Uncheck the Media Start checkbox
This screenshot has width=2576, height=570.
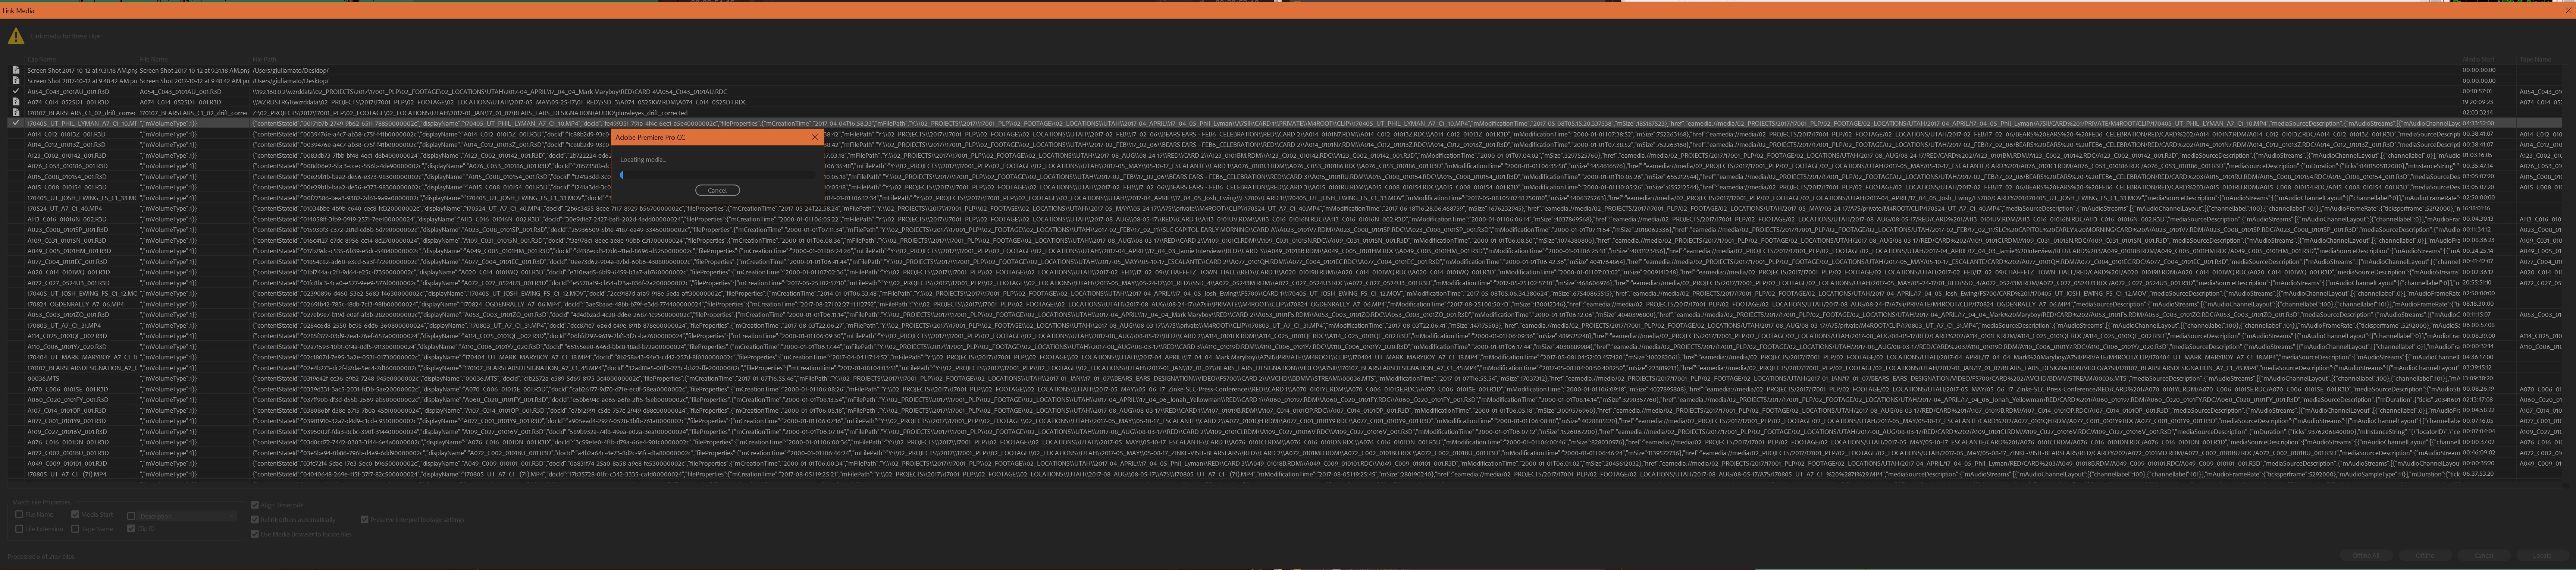click(75, 515)
